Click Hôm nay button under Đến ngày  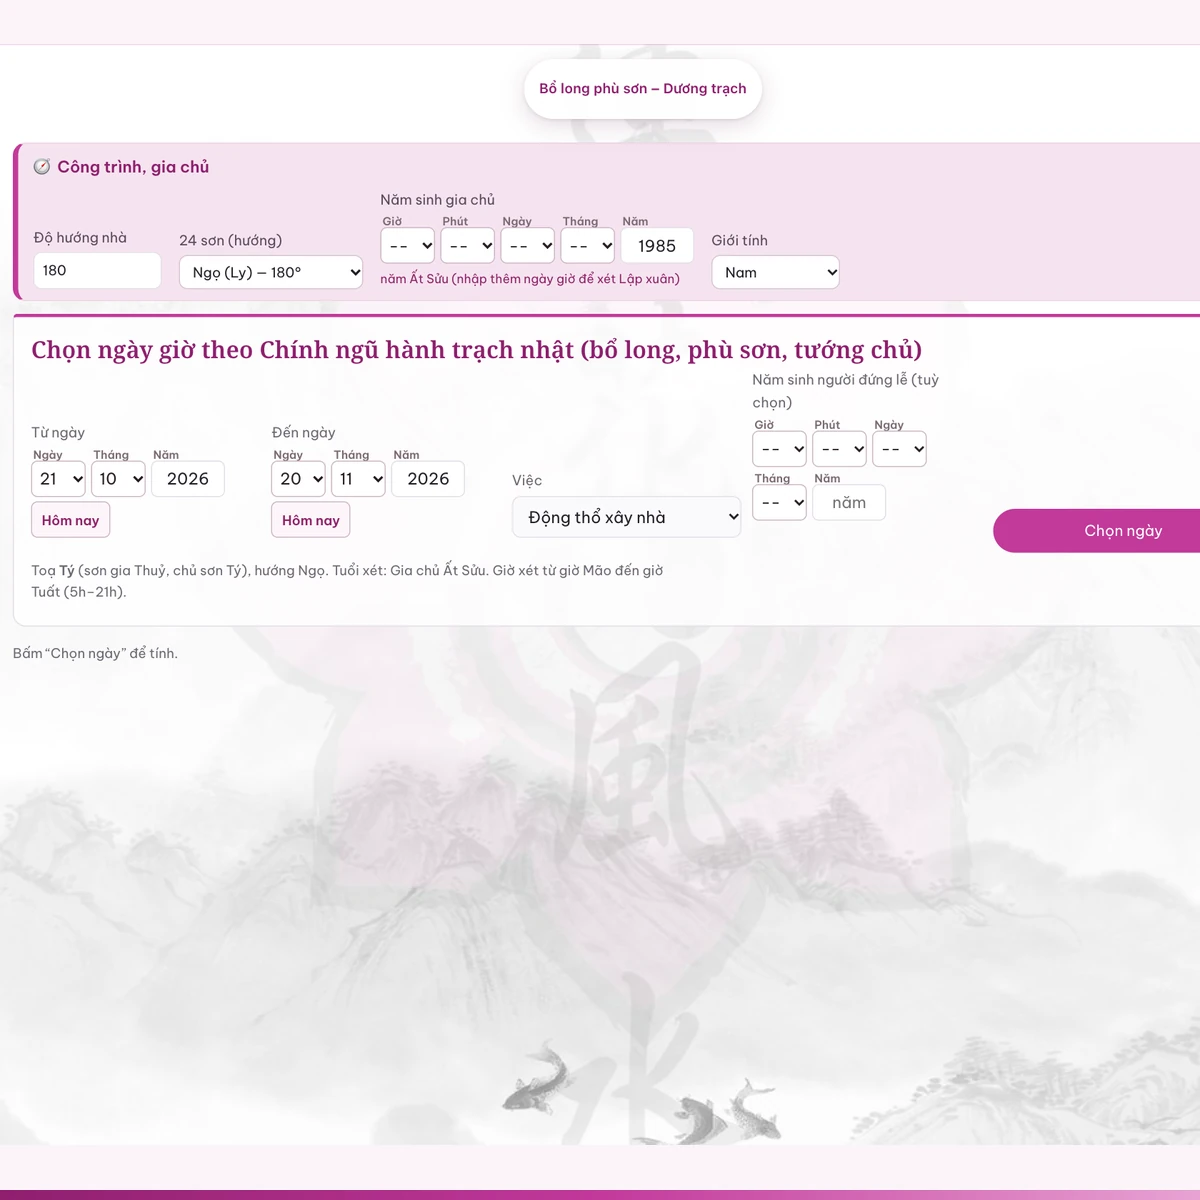pyautogui.click(x=310, y=520)
